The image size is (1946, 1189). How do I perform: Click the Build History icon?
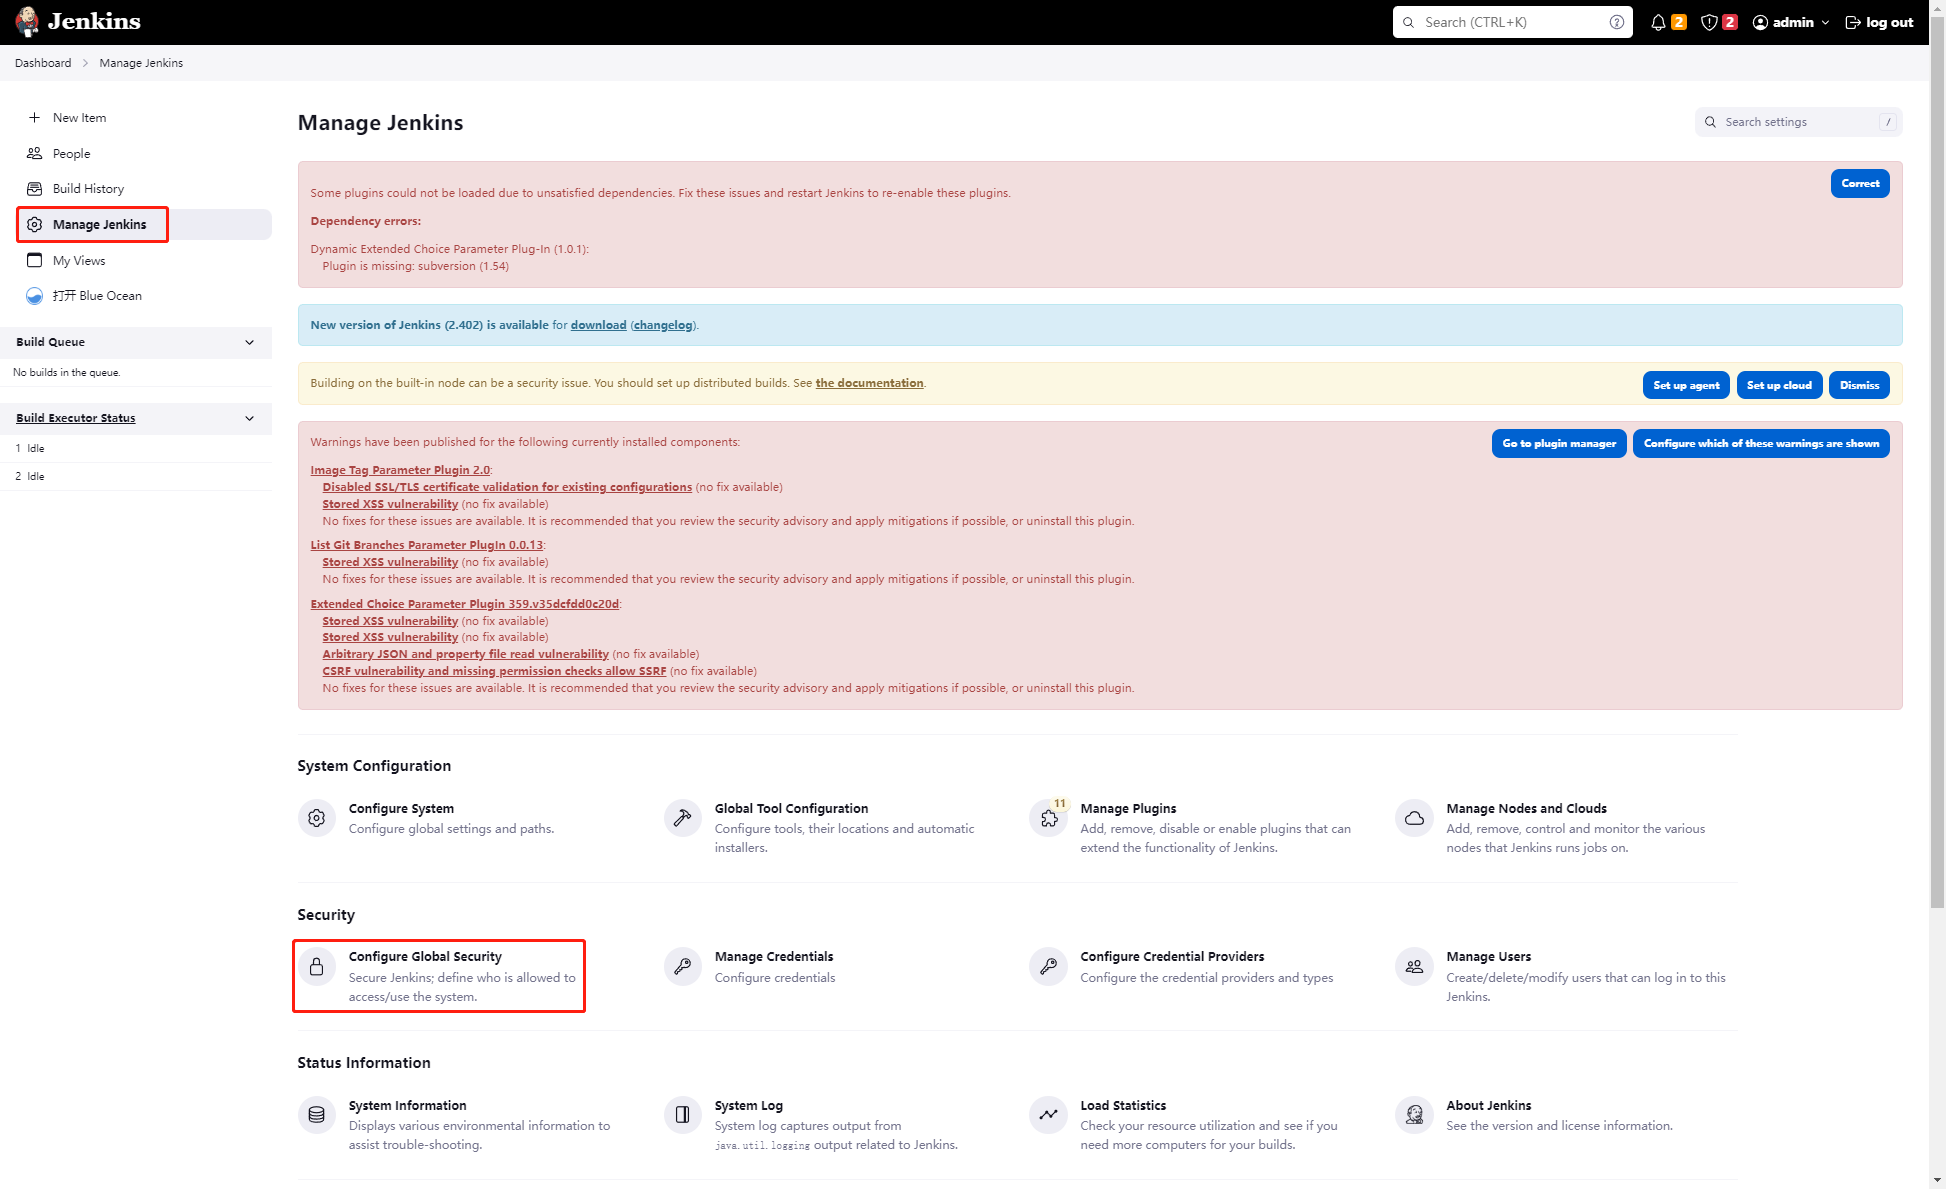[x=34, y=188]
